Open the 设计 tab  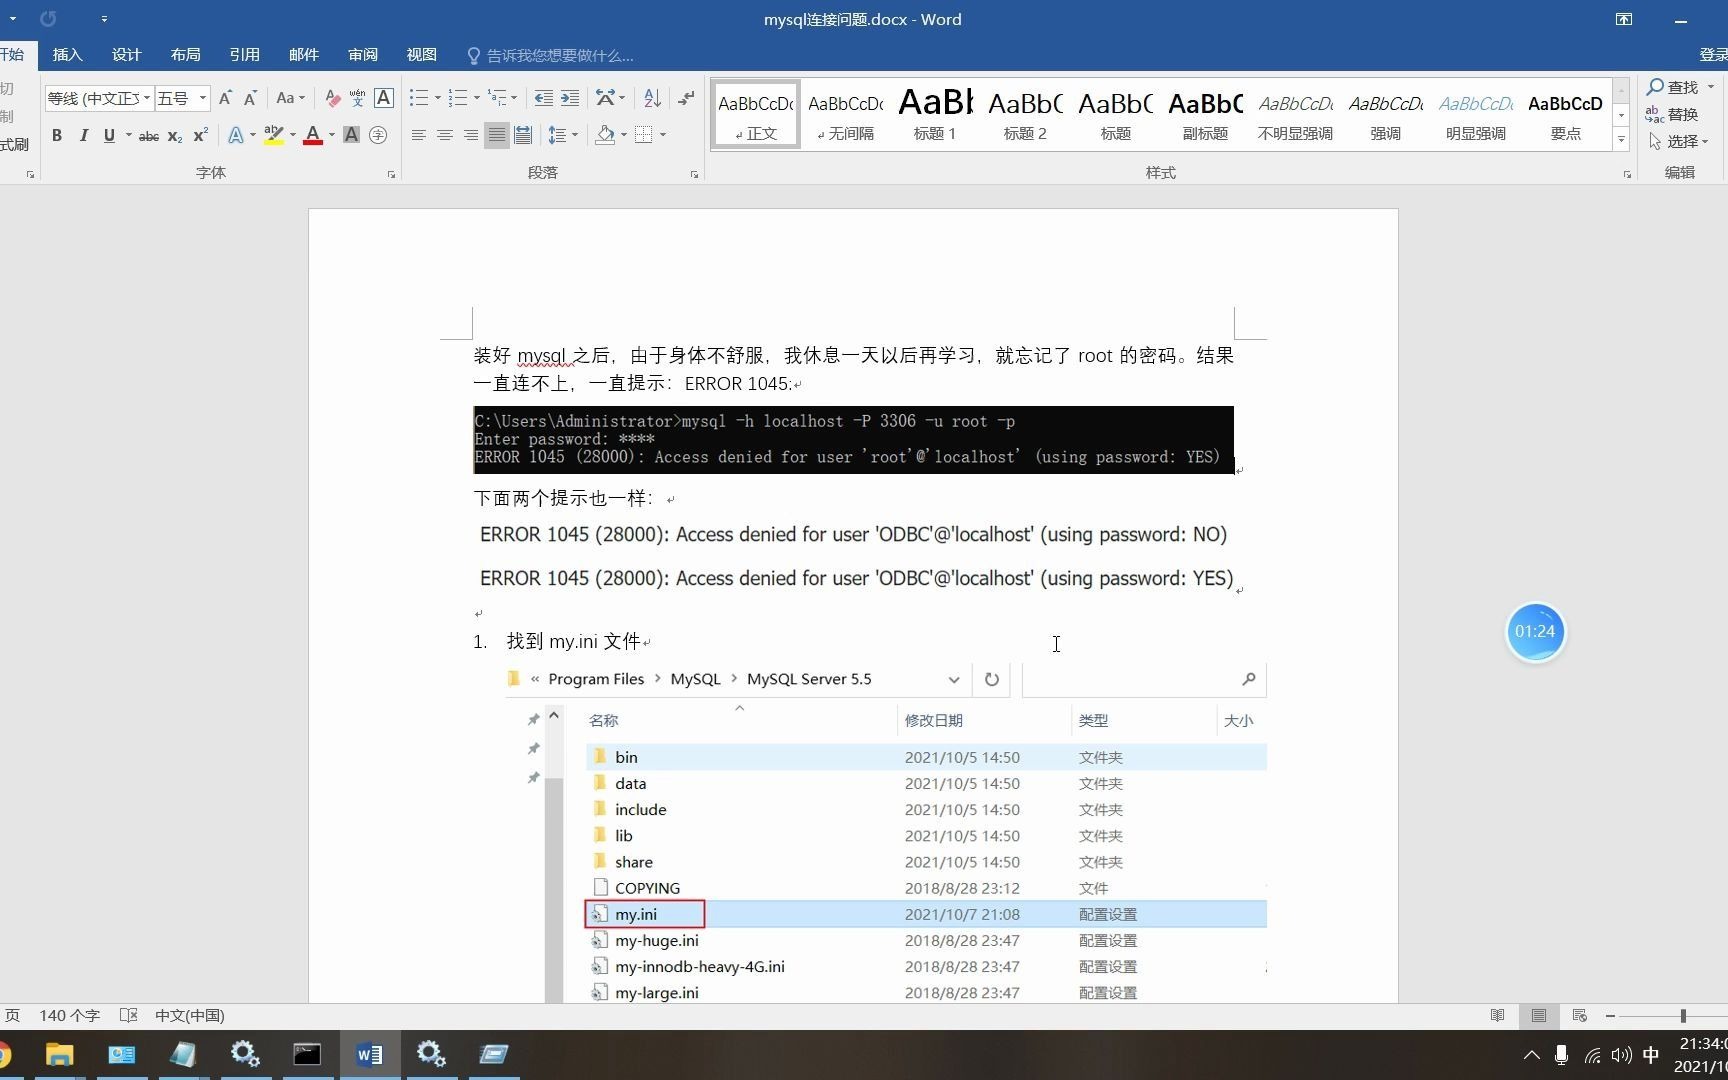pos(126,55)
